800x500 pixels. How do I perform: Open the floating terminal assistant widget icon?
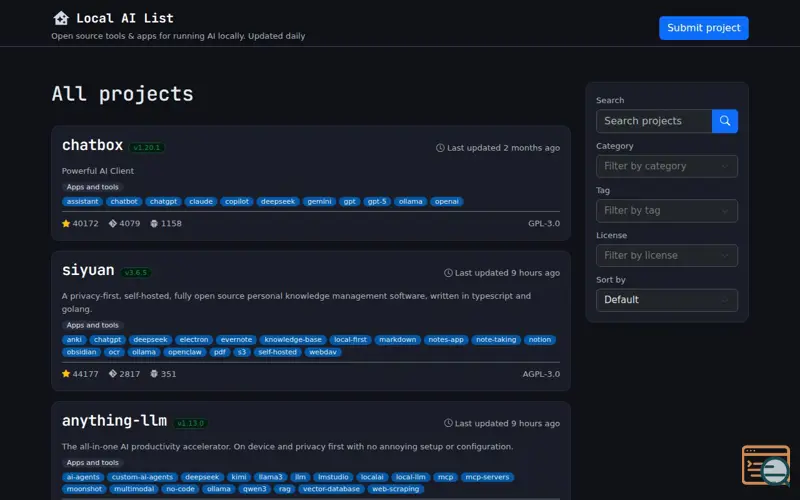pyautogui.click(x=766, y=466)
